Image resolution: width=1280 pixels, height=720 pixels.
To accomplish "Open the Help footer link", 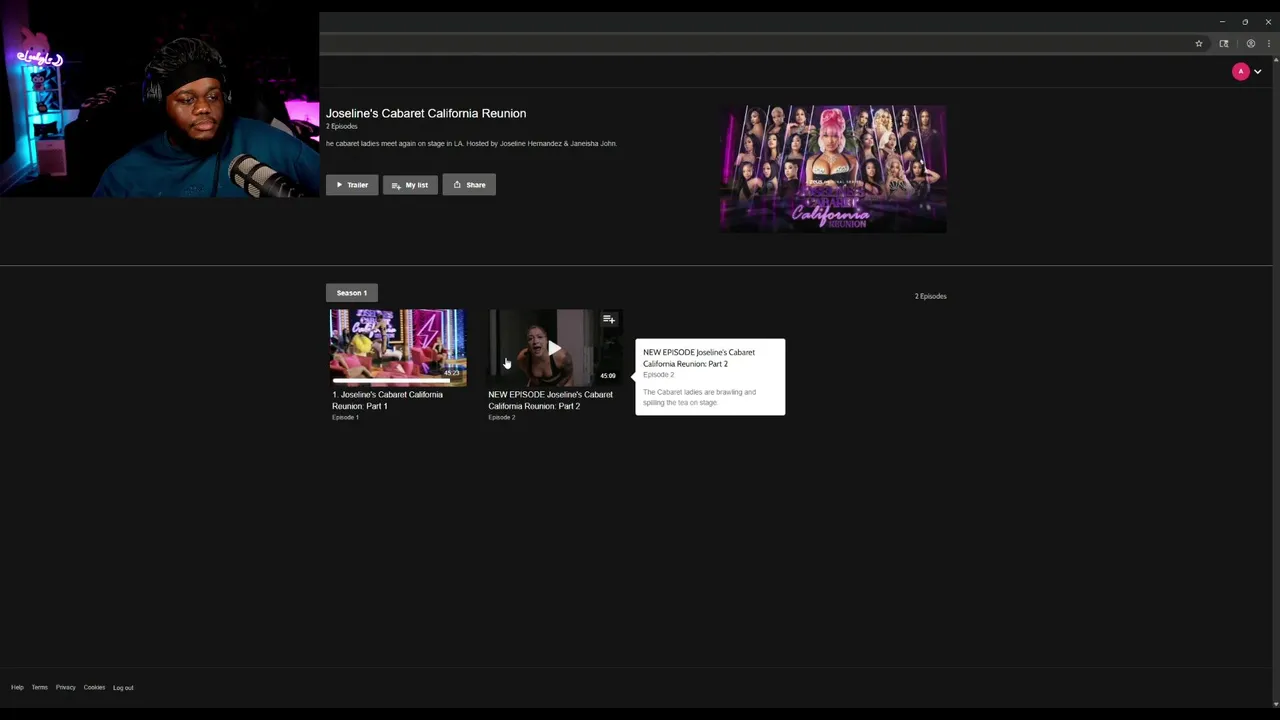I will tap(17, 688).
